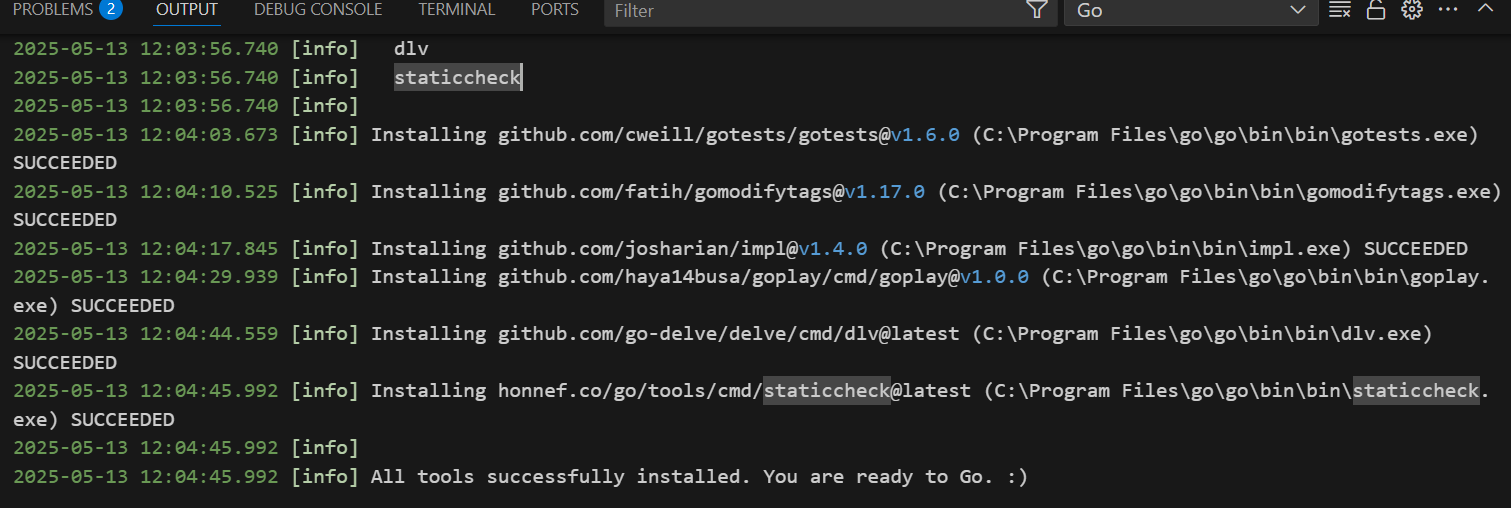Open the panel's more actions menu

(1447, 10)
